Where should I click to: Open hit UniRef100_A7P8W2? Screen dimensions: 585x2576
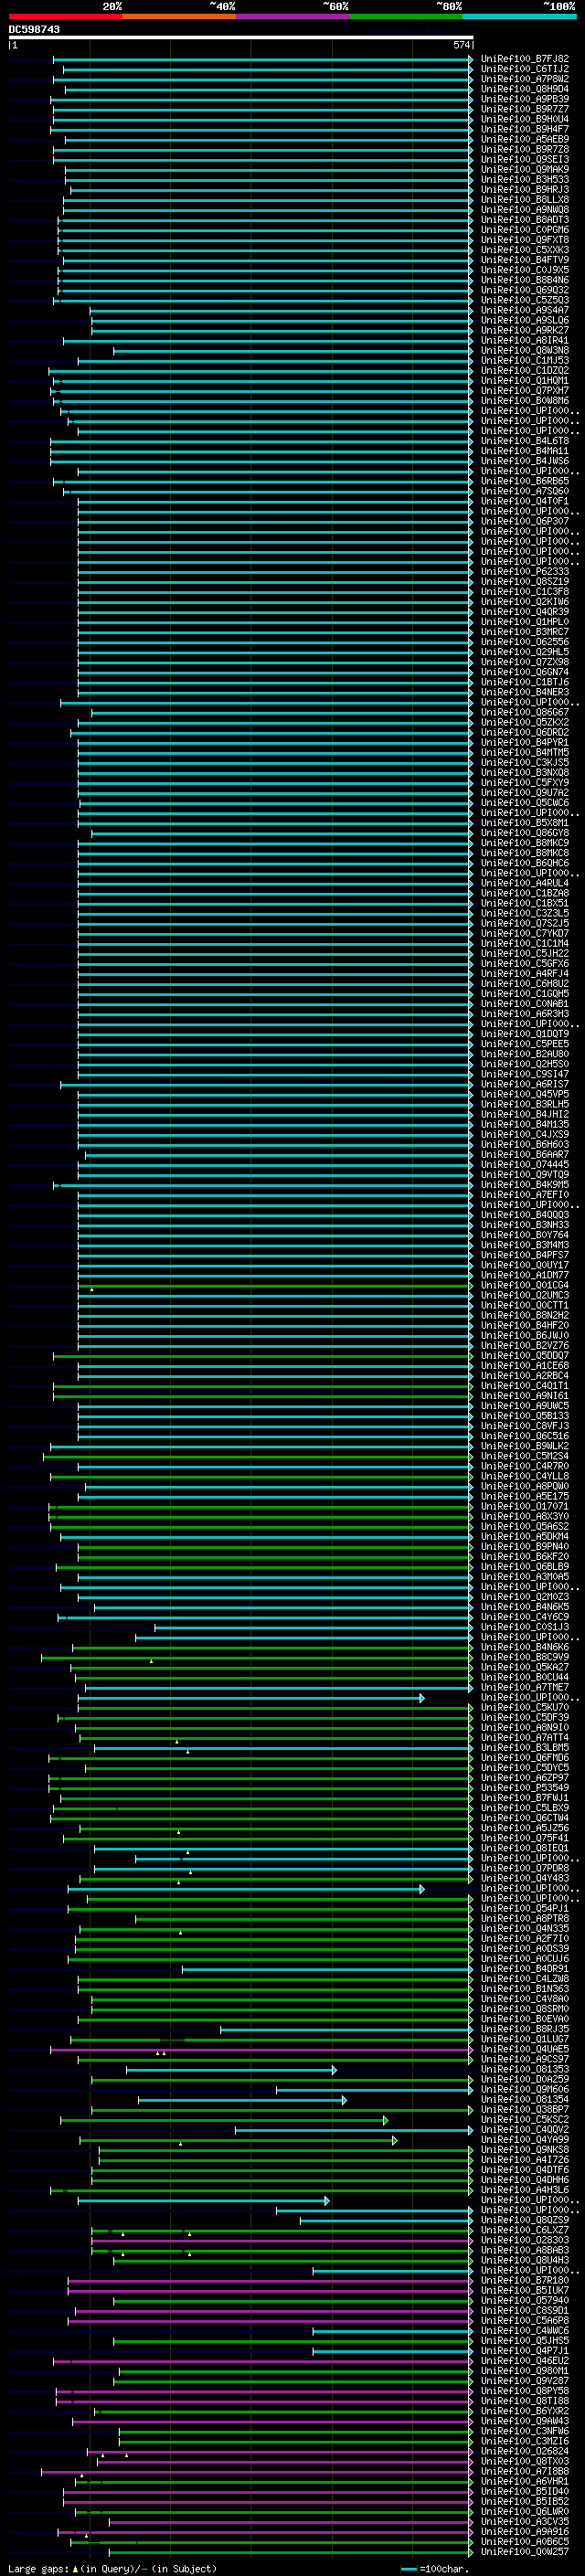(x=525, y=79)
